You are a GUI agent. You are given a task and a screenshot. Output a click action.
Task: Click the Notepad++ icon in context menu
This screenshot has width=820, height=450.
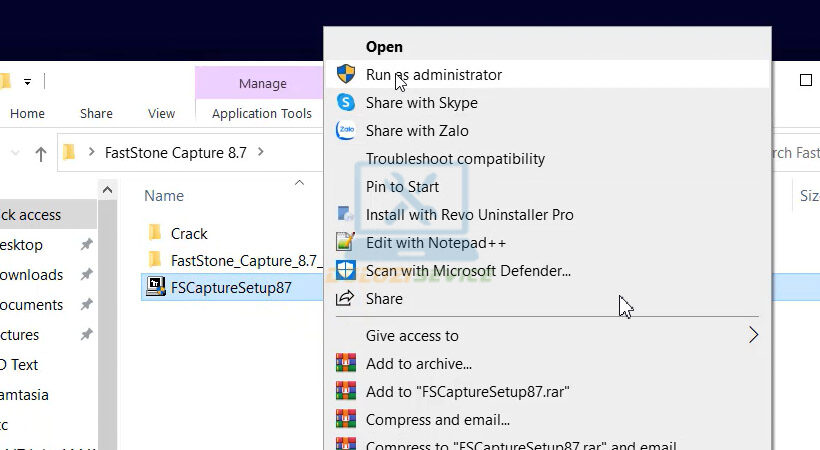click(346, 243)
